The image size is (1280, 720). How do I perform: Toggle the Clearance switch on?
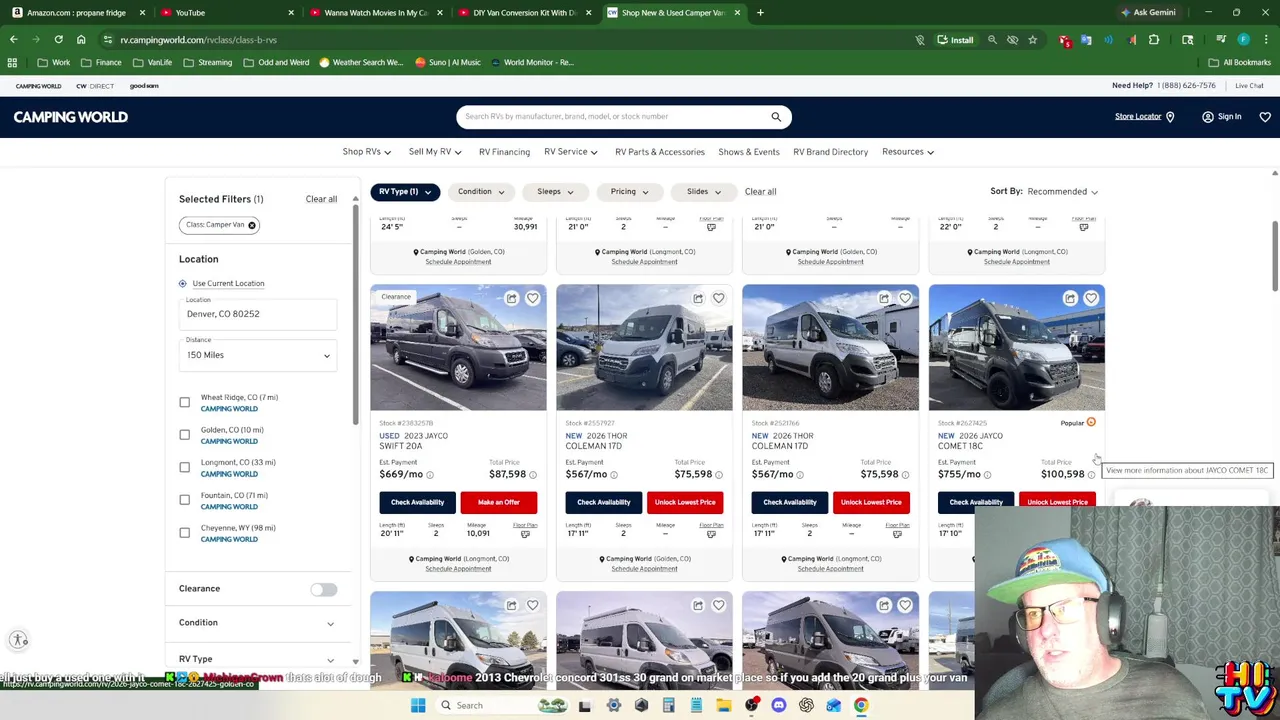(x=323, y=590)
